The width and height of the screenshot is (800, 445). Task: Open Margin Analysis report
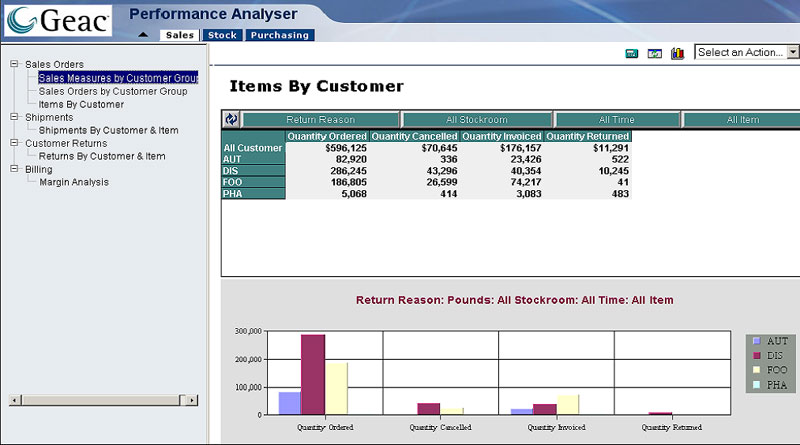[x=74, y=182]
